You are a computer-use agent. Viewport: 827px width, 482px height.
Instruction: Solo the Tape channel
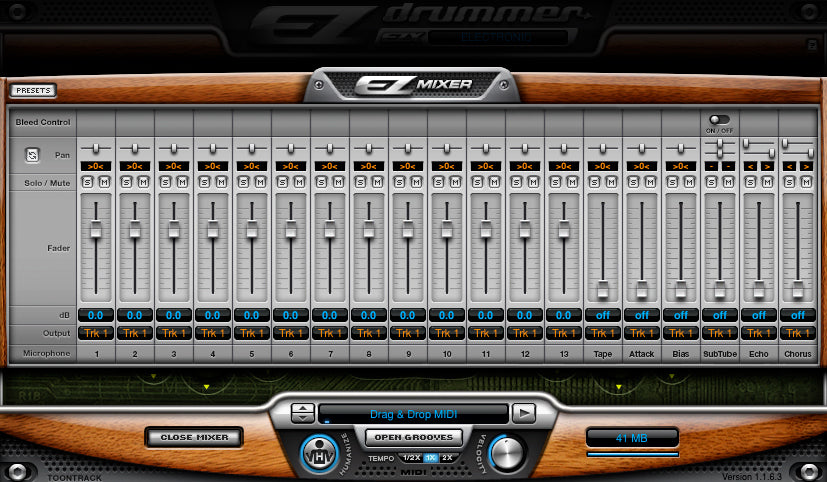(x=596, y=182)
